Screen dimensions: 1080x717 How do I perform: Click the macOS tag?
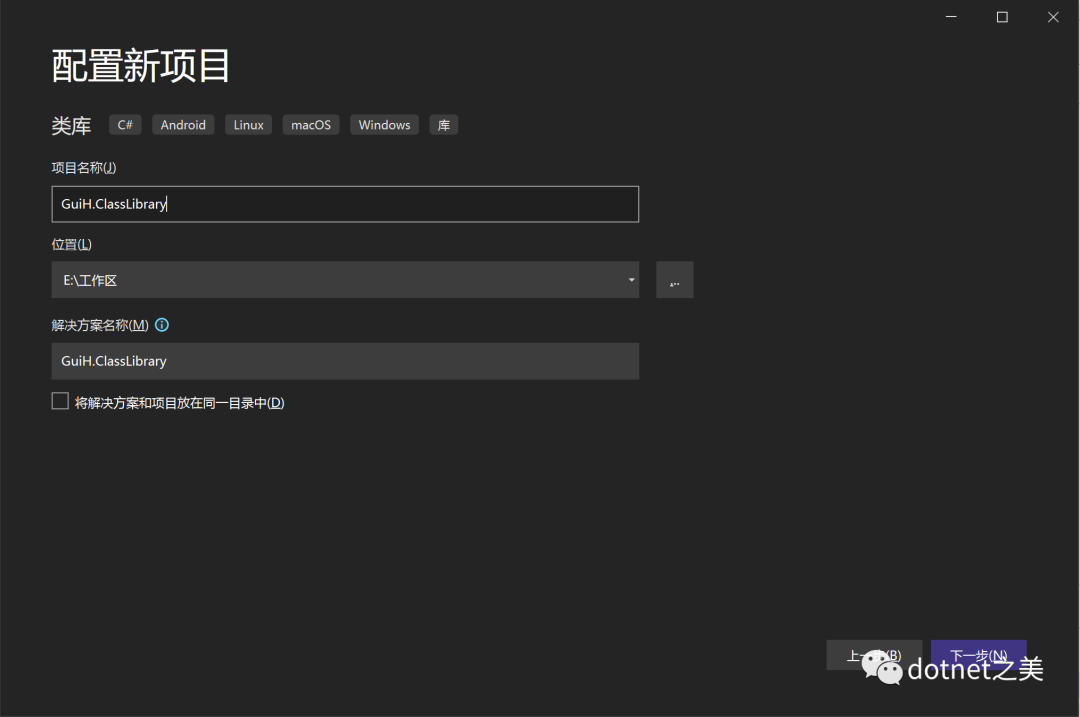[311, 125]
